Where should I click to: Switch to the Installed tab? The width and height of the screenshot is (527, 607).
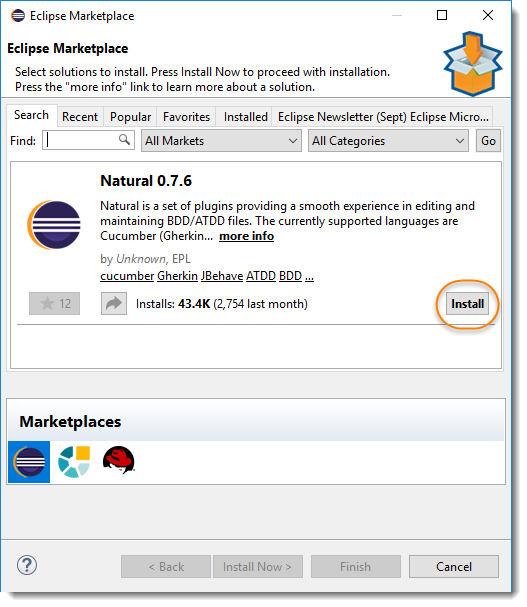click(x=245, y=117)
